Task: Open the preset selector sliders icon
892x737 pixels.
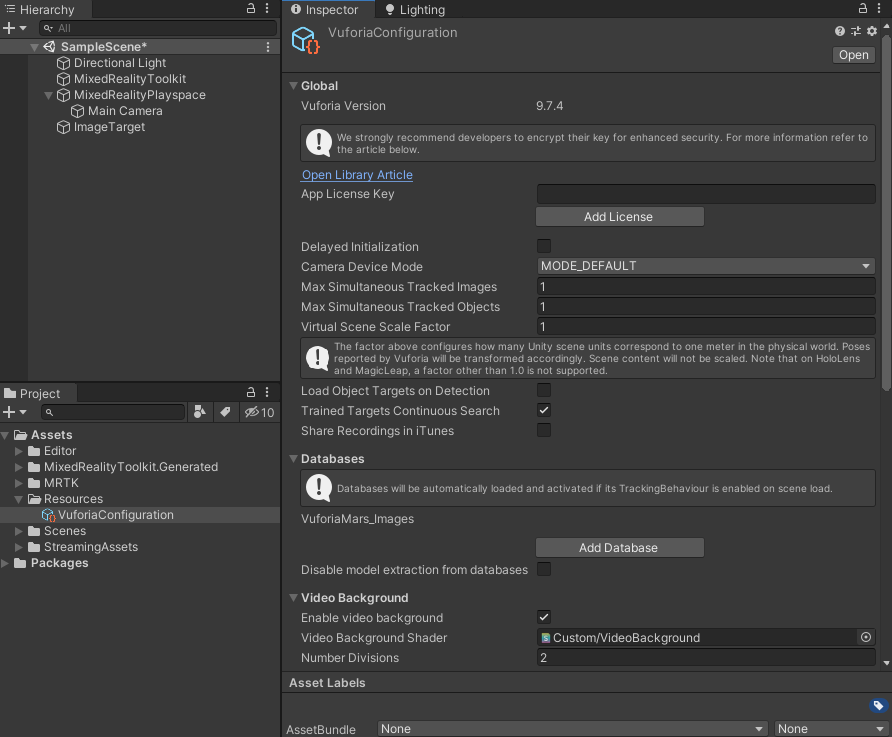Action: click(856, 31)
